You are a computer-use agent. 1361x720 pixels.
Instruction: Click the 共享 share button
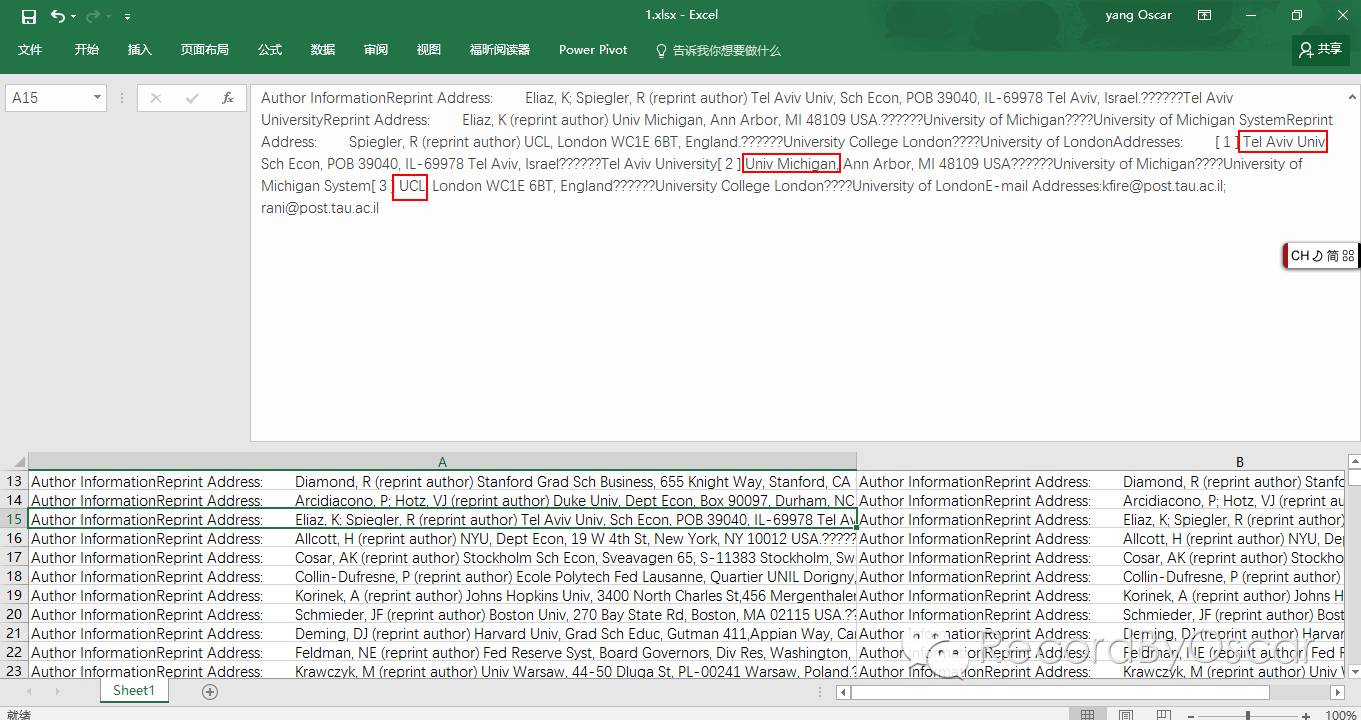click(1320, 49)
